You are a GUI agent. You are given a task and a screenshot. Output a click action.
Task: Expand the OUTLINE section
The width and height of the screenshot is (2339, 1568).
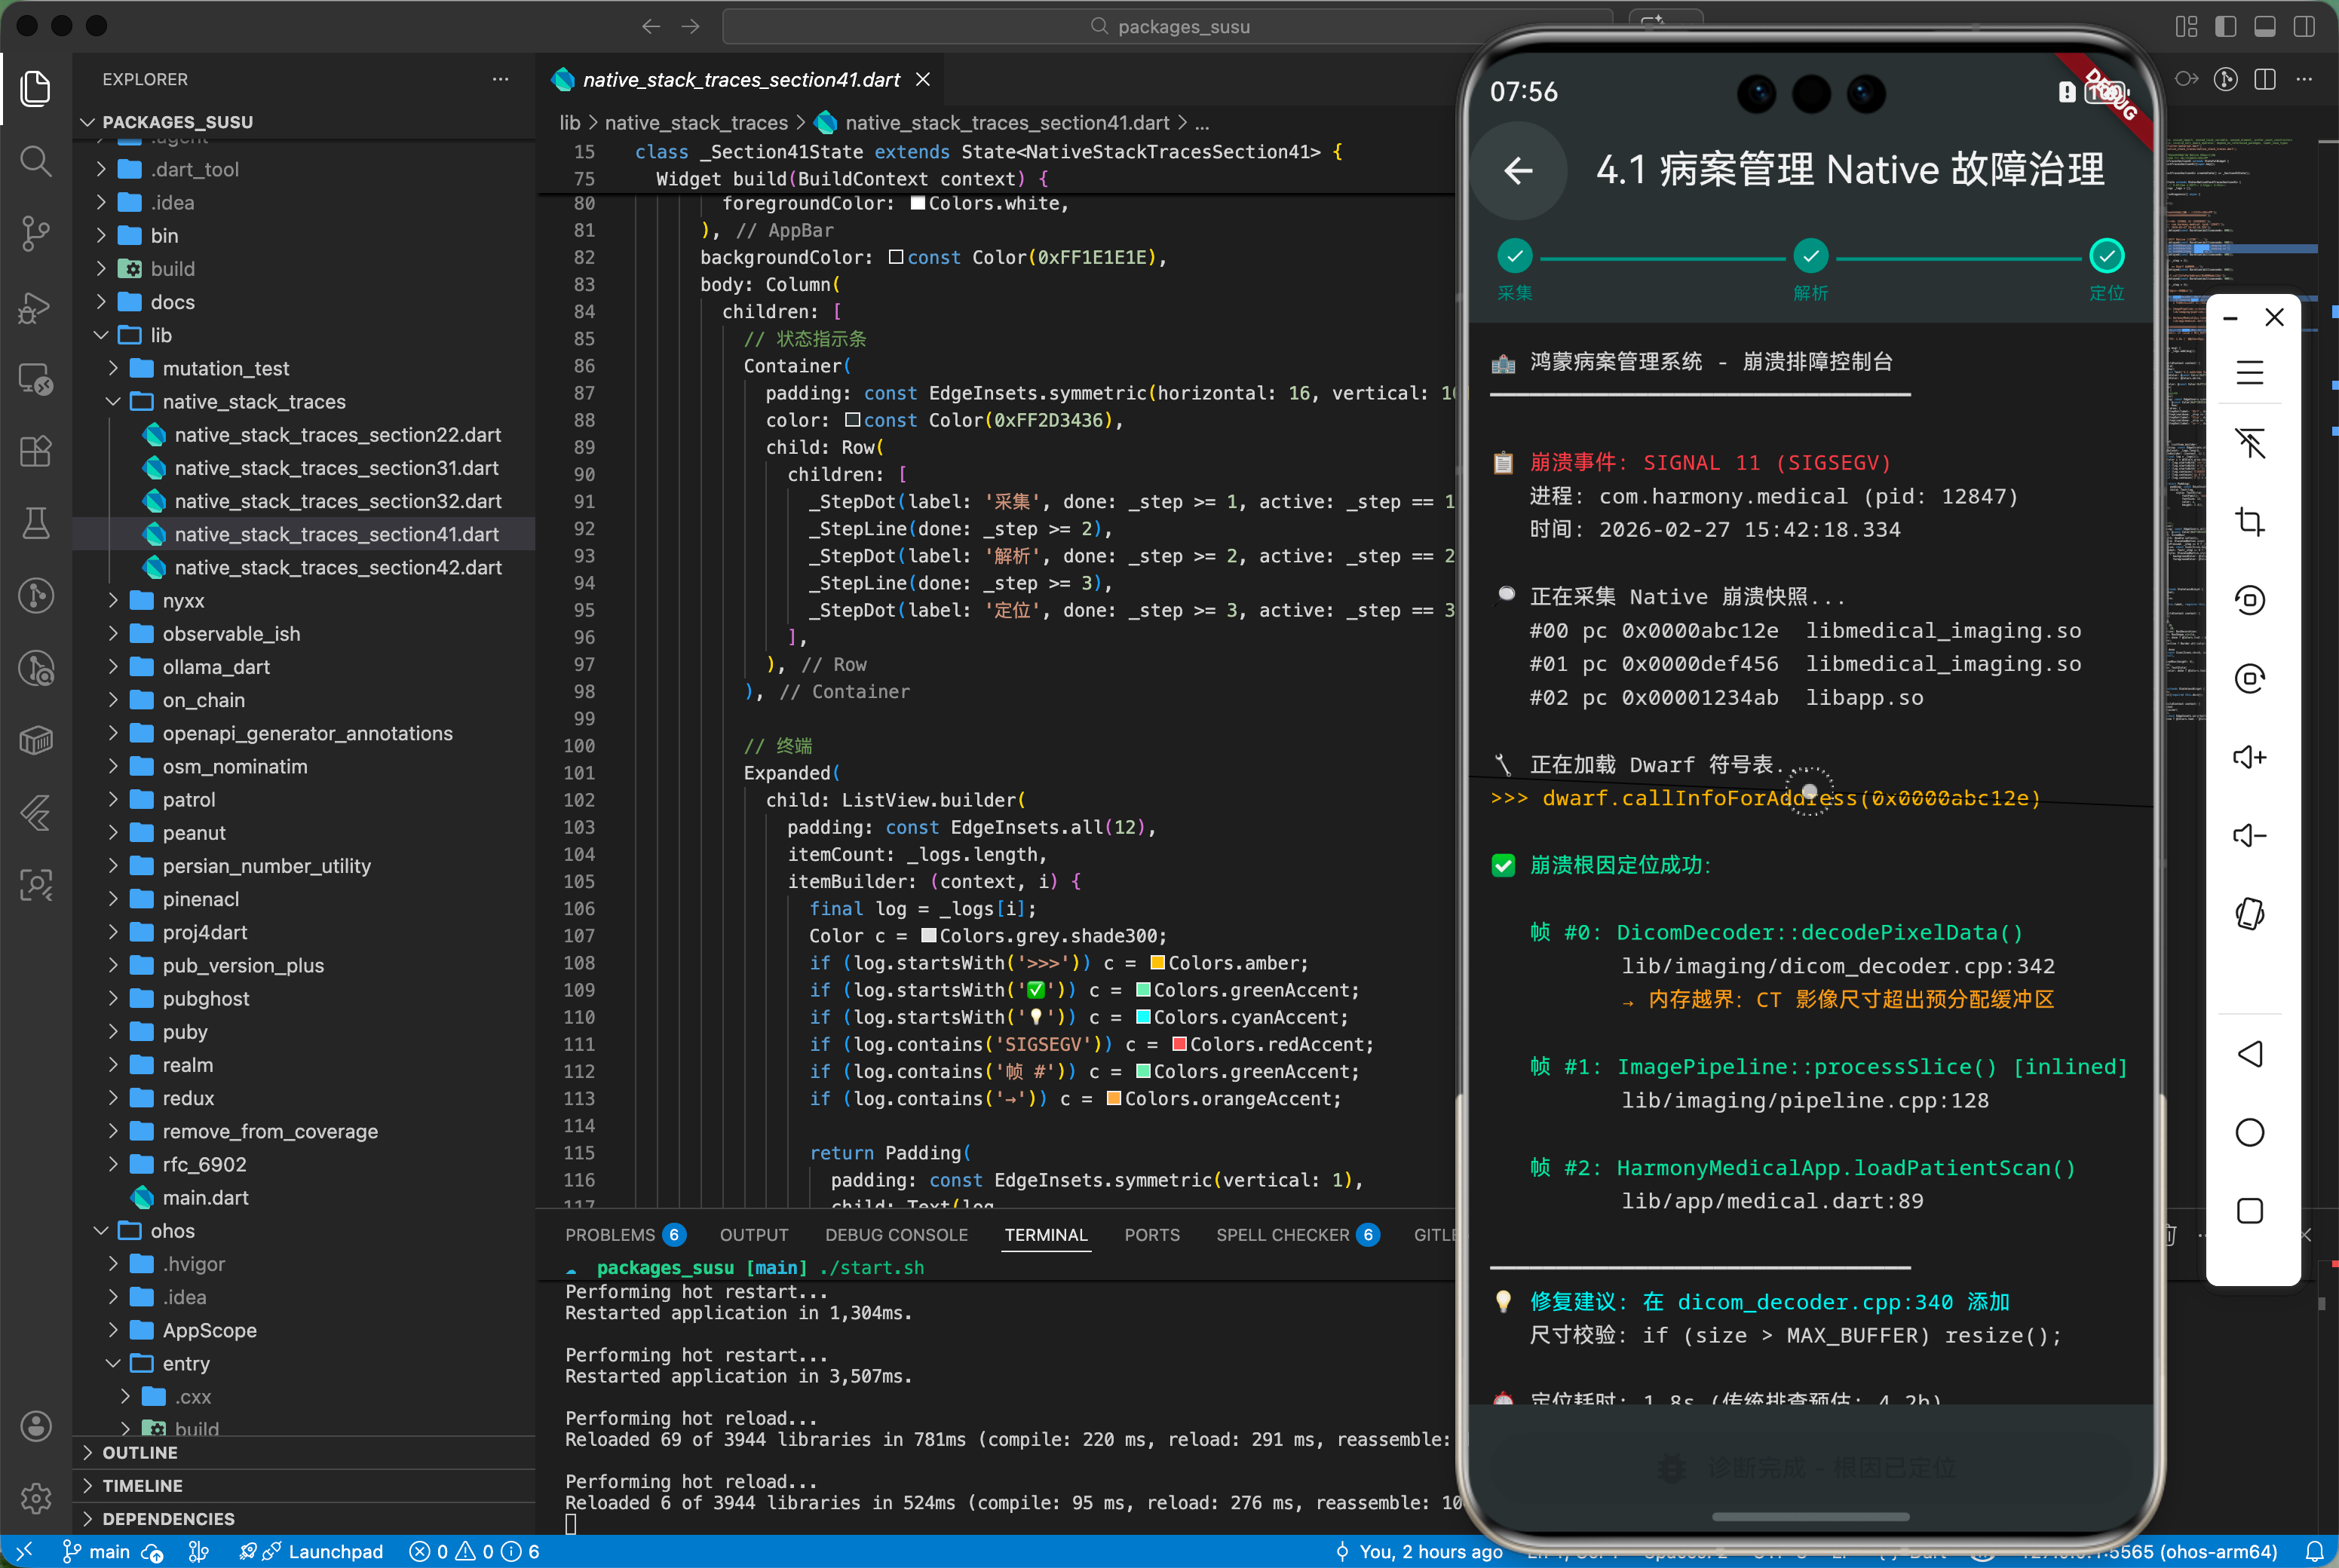[x=140, y=1452]
